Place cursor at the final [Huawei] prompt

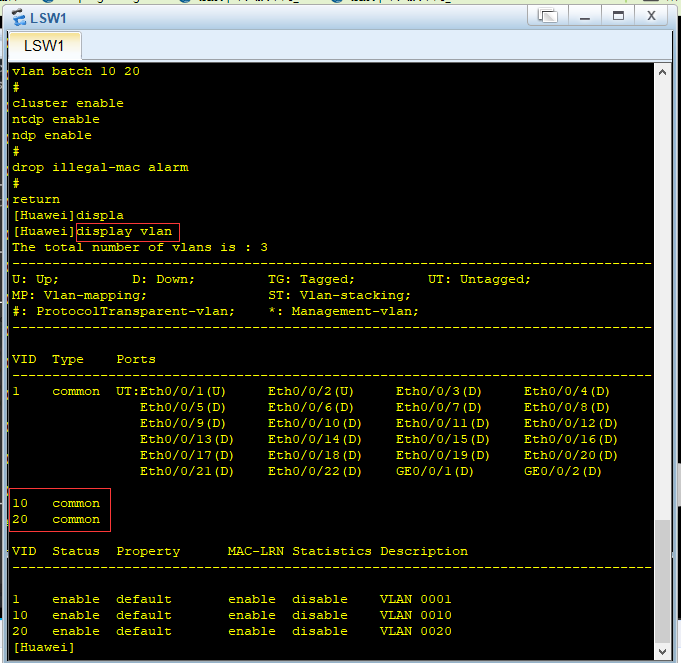[44, 647]
